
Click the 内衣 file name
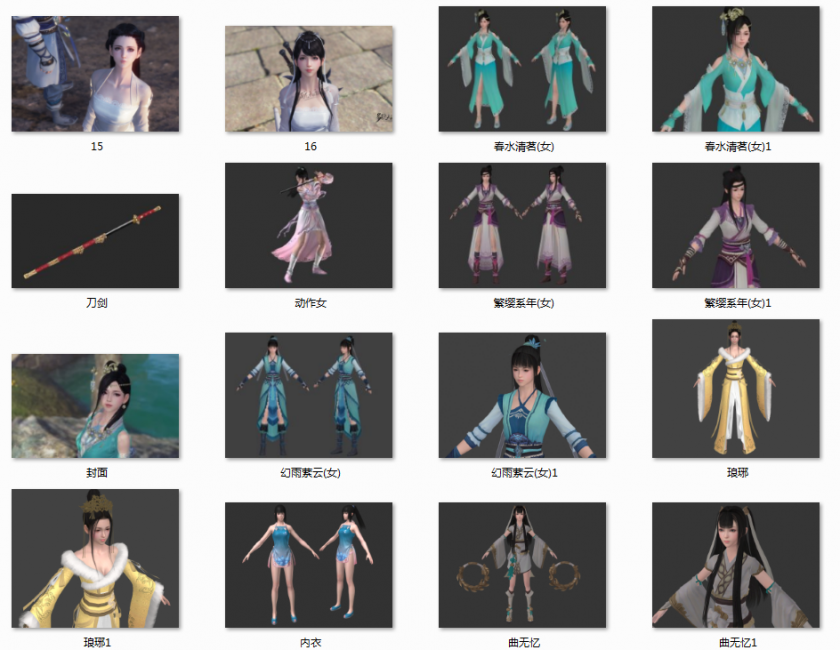310,642
